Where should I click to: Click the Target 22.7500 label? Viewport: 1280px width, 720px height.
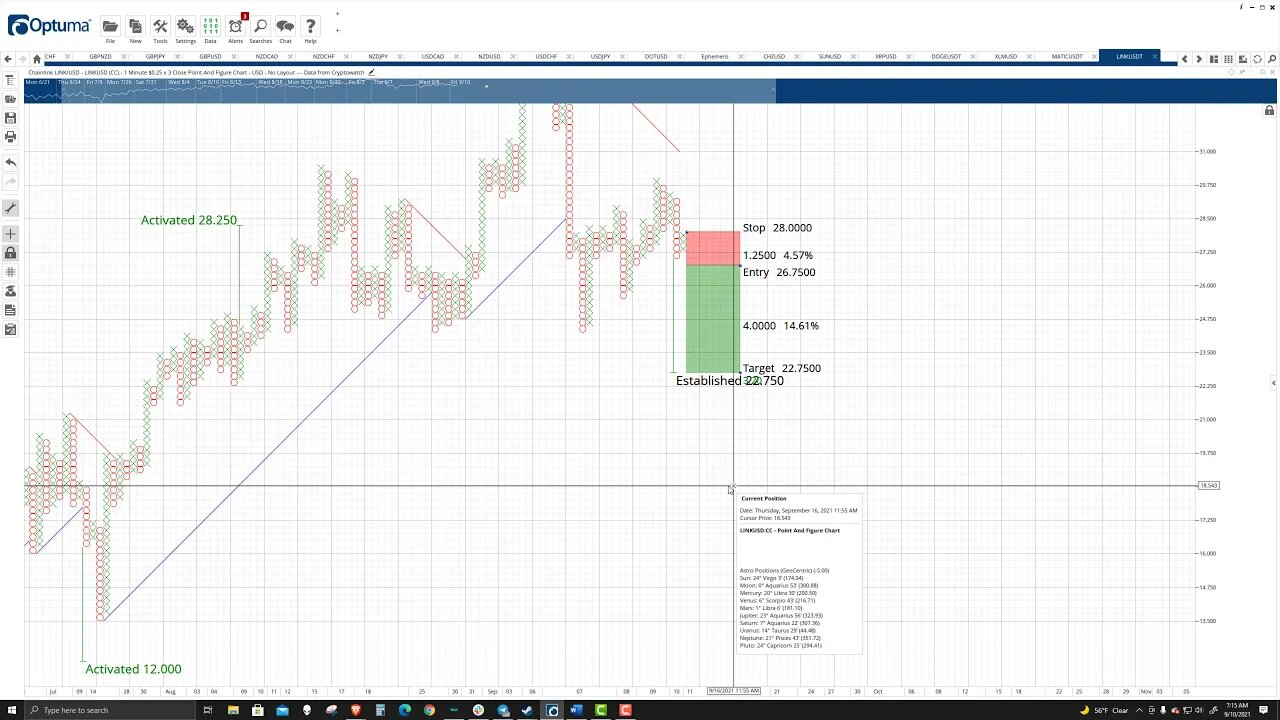(x=782, y=368)
